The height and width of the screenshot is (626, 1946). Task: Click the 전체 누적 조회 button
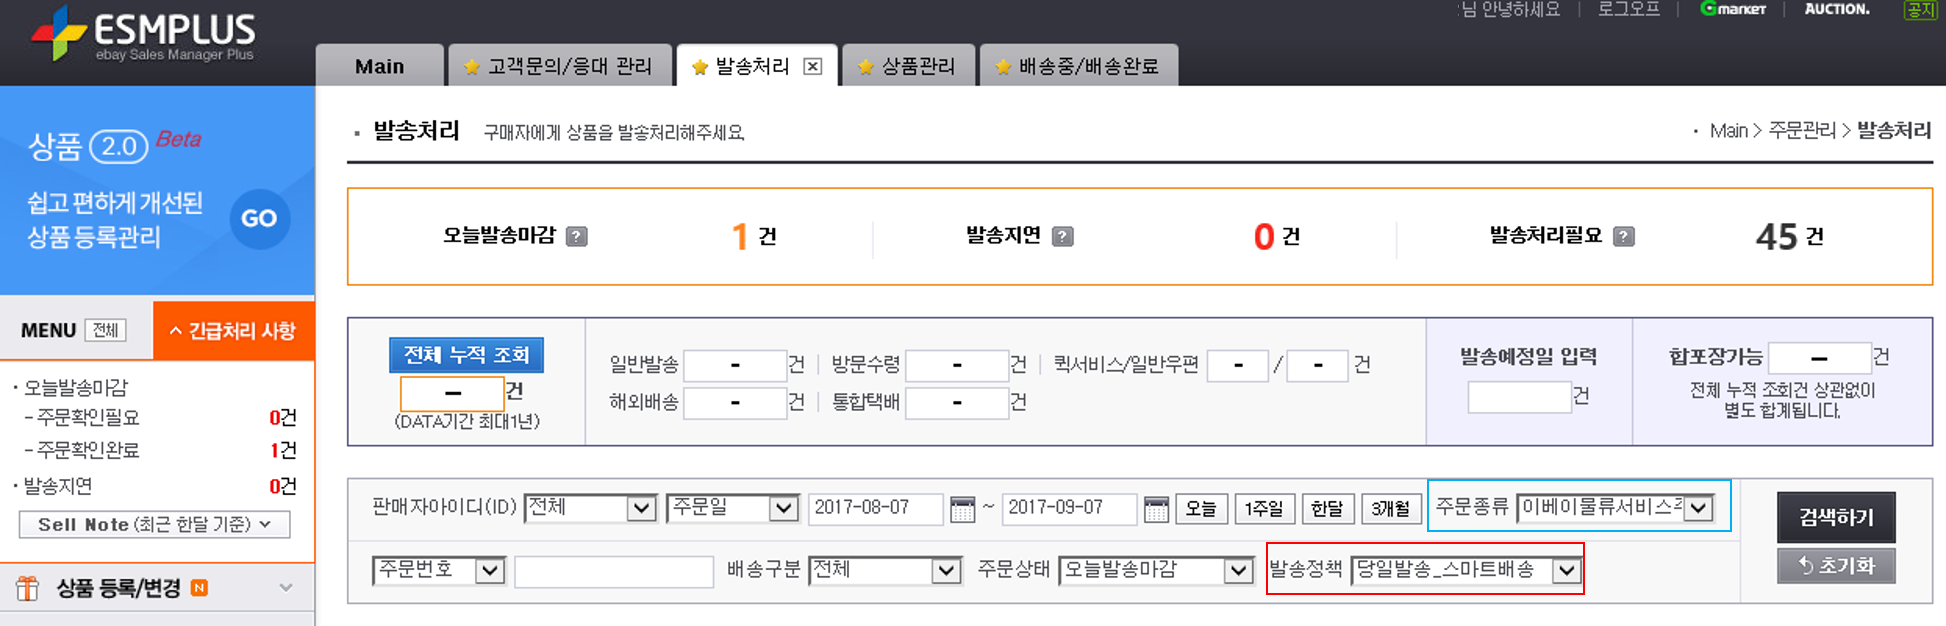tap(466, 355)
